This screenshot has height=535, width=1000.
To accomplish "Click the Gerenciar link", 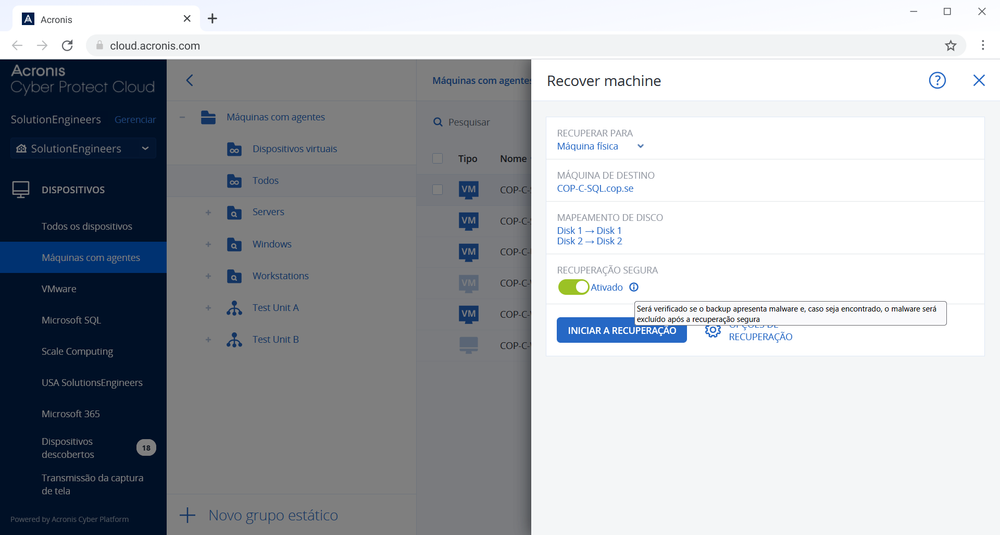I will (135, 119).
